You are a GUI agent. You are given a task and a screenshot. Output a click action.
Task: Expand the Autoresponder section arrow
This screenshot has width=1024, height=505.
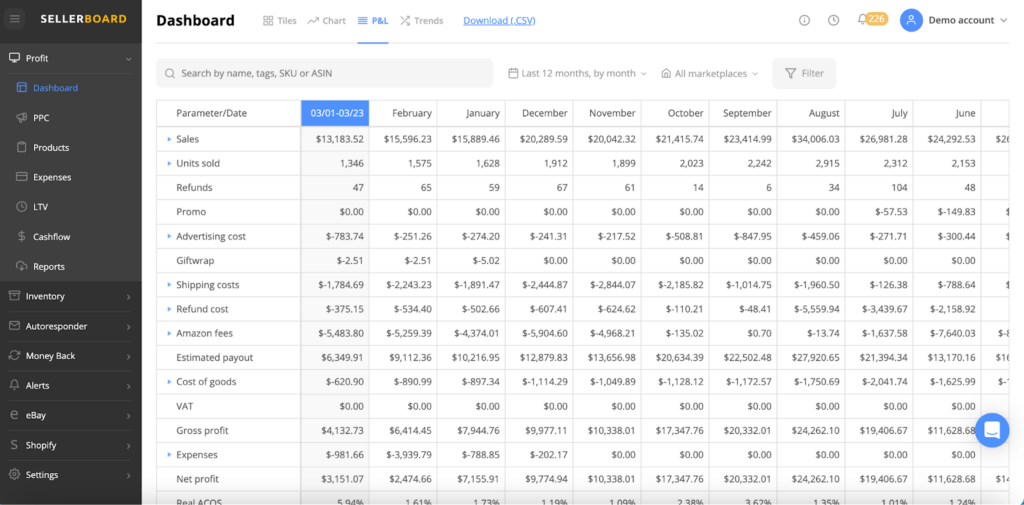[x=128, y=327]
